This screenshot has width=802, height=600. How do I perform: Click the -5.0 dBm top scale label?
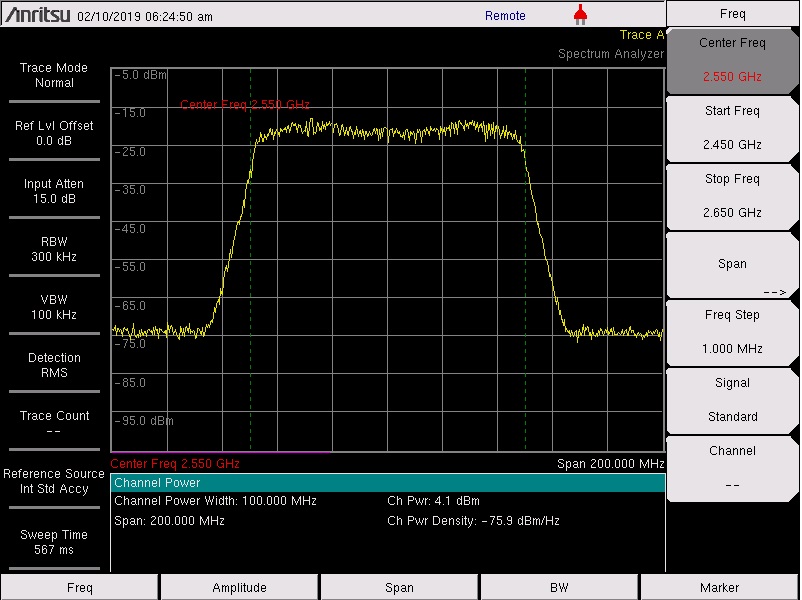point(140,75)
